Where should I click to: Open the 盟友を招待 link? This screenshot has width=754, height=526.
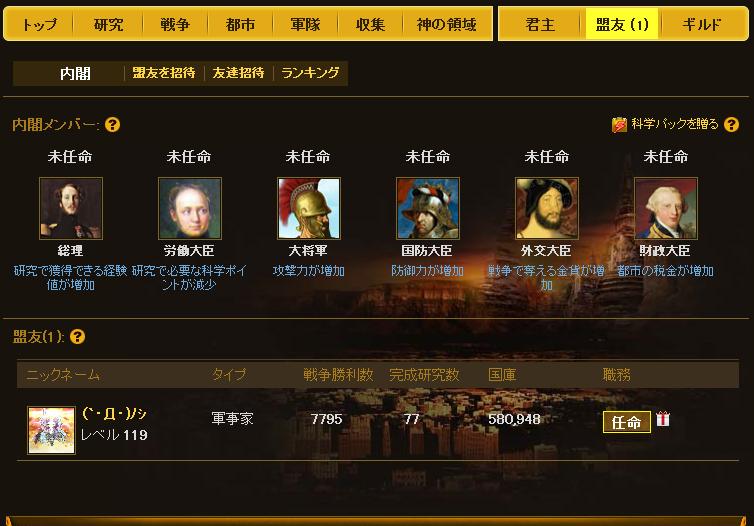tap(163, 73)
